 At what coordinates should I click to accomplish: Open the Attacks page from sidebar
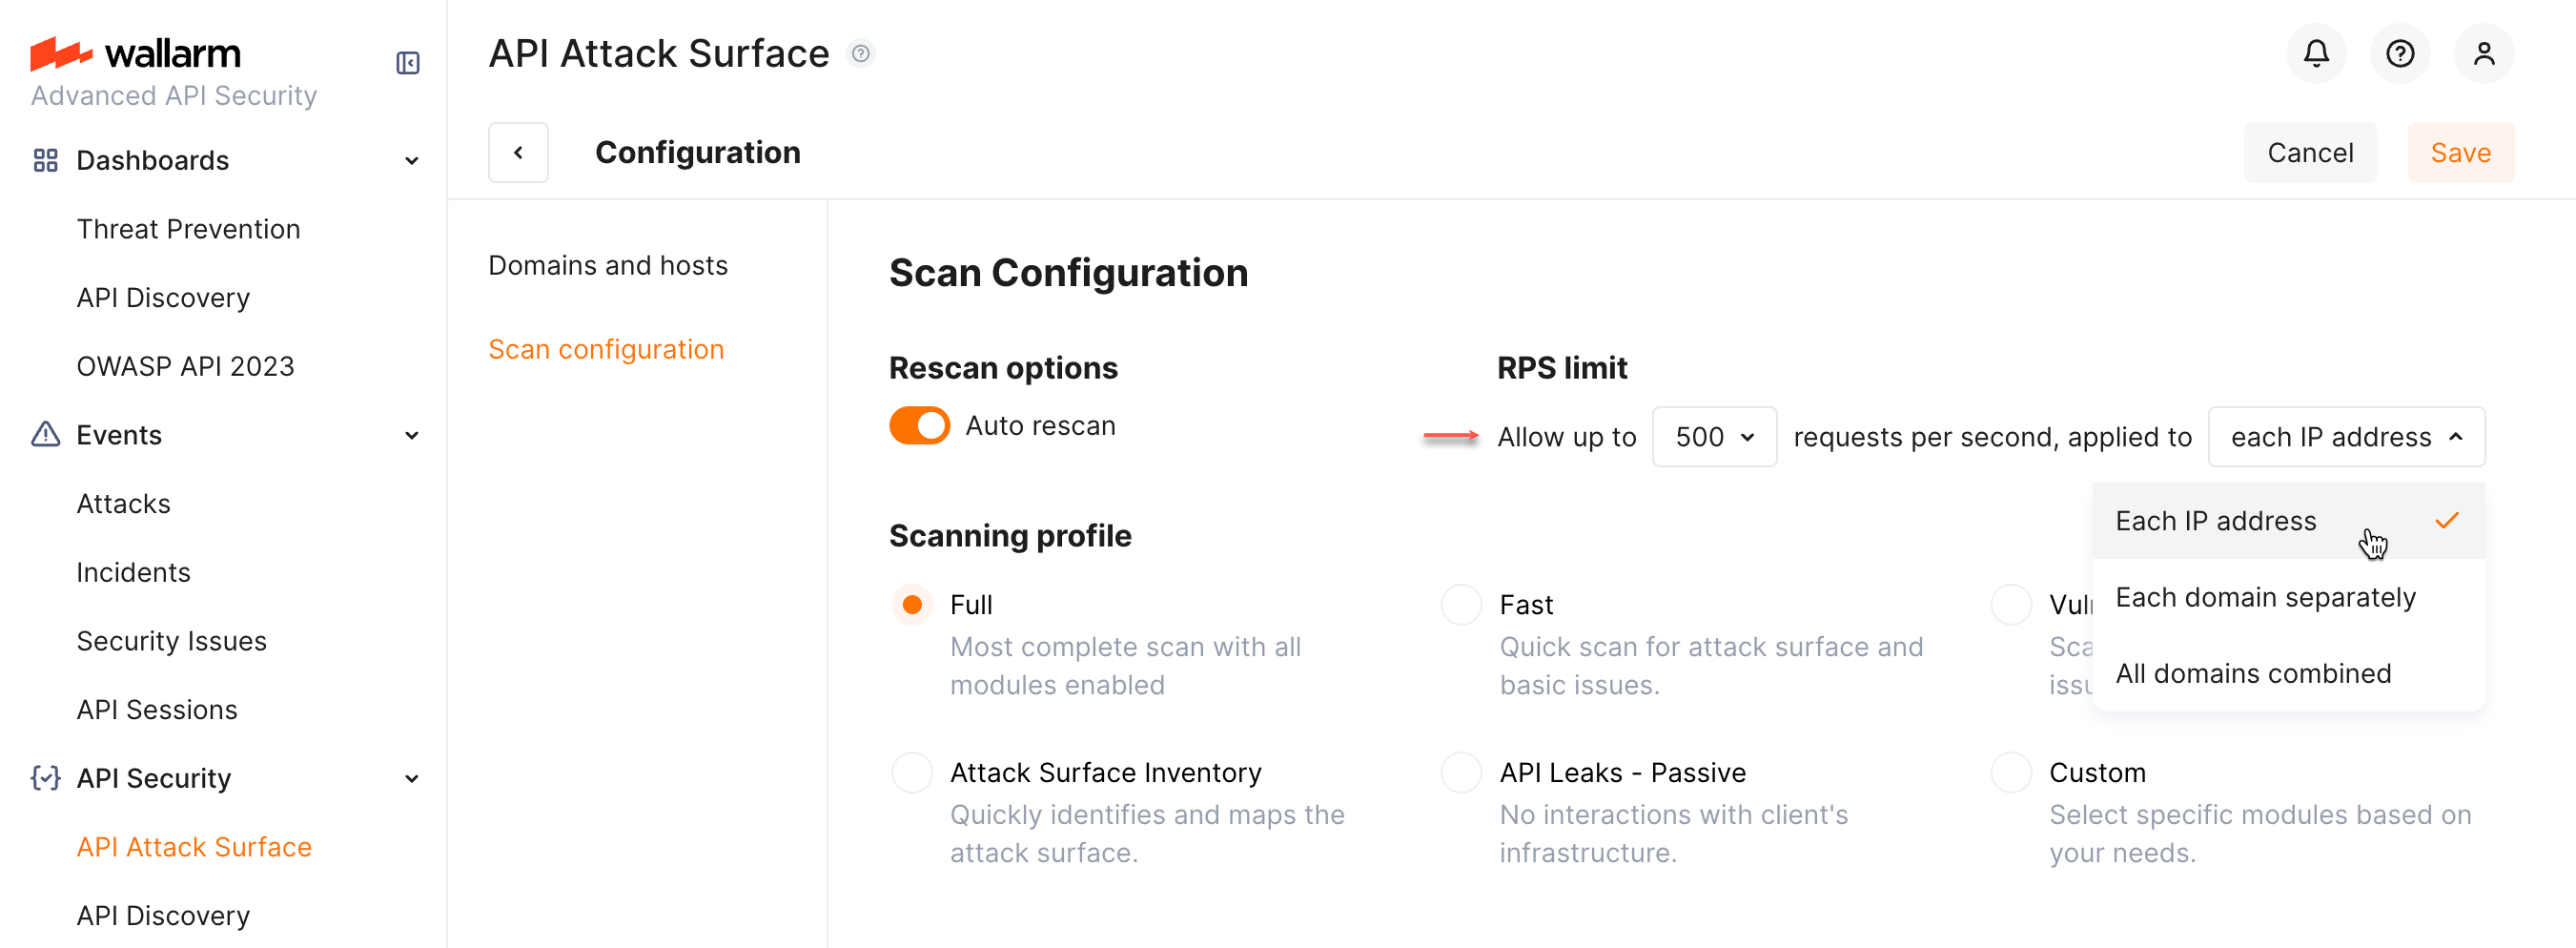[x=123, y=503]
